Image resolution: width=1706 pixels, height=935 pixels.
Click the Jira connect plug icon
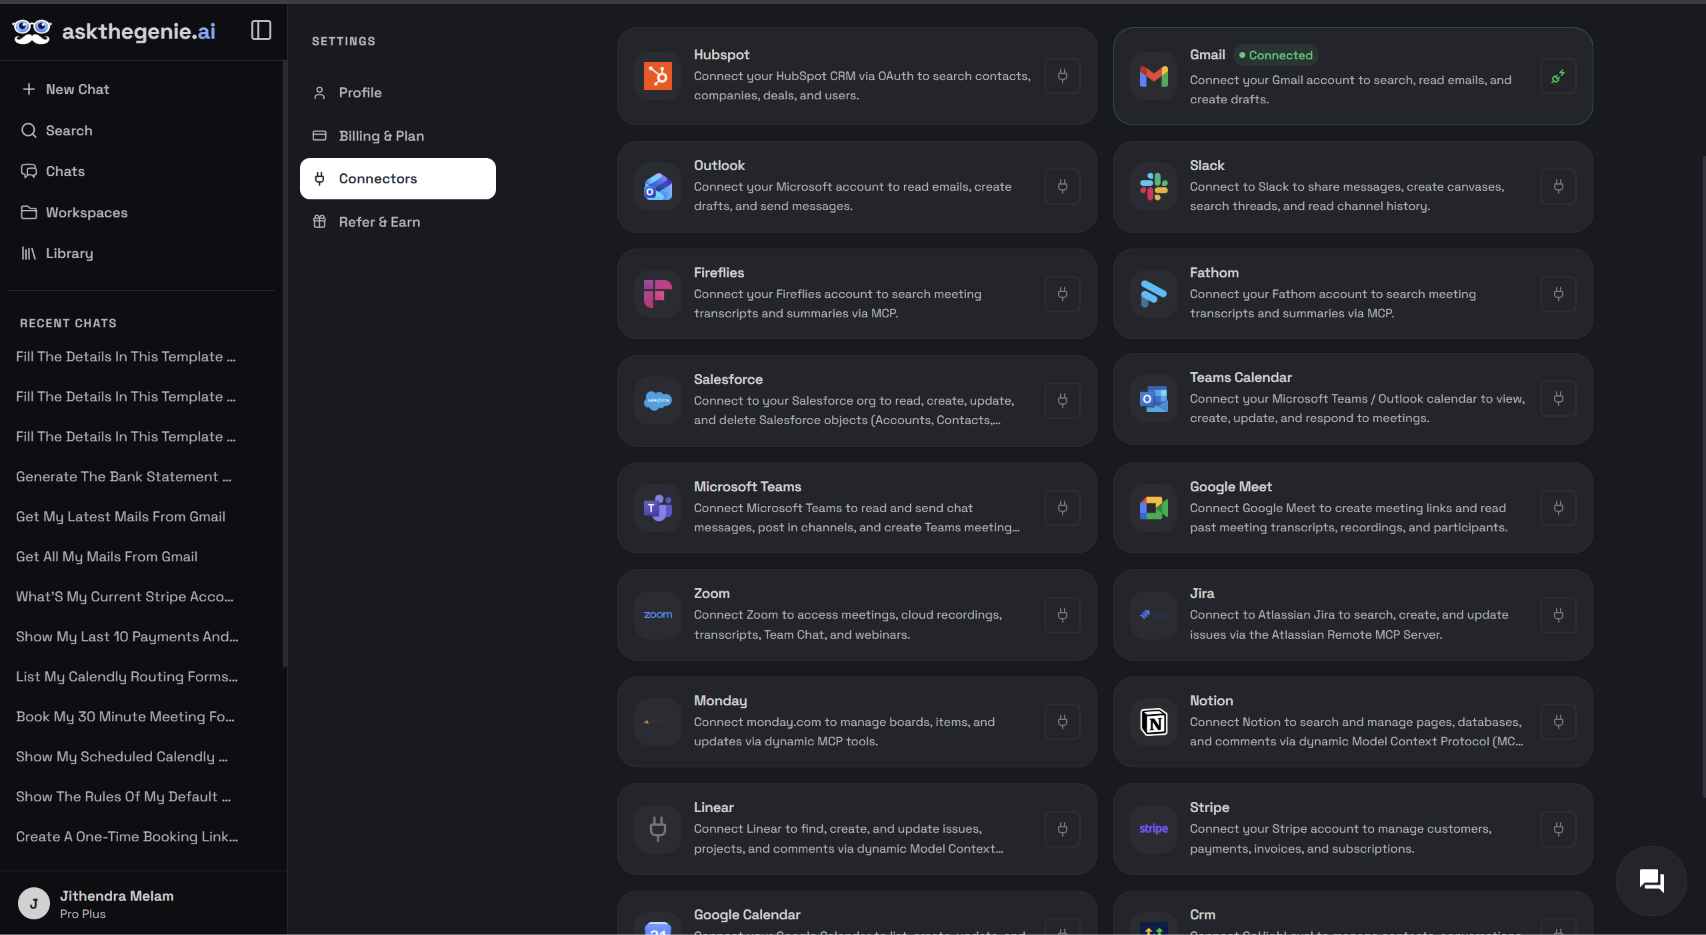point(1558,615)
